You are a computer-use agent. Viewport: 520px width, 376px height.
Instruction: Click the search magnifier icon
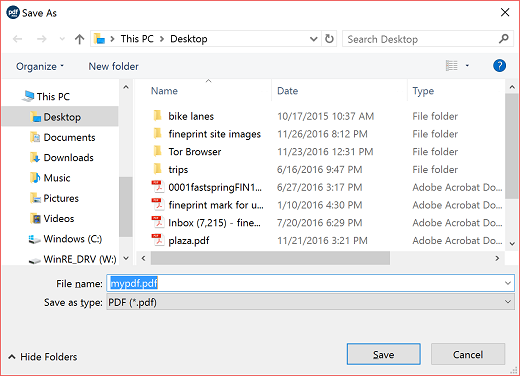504,39
